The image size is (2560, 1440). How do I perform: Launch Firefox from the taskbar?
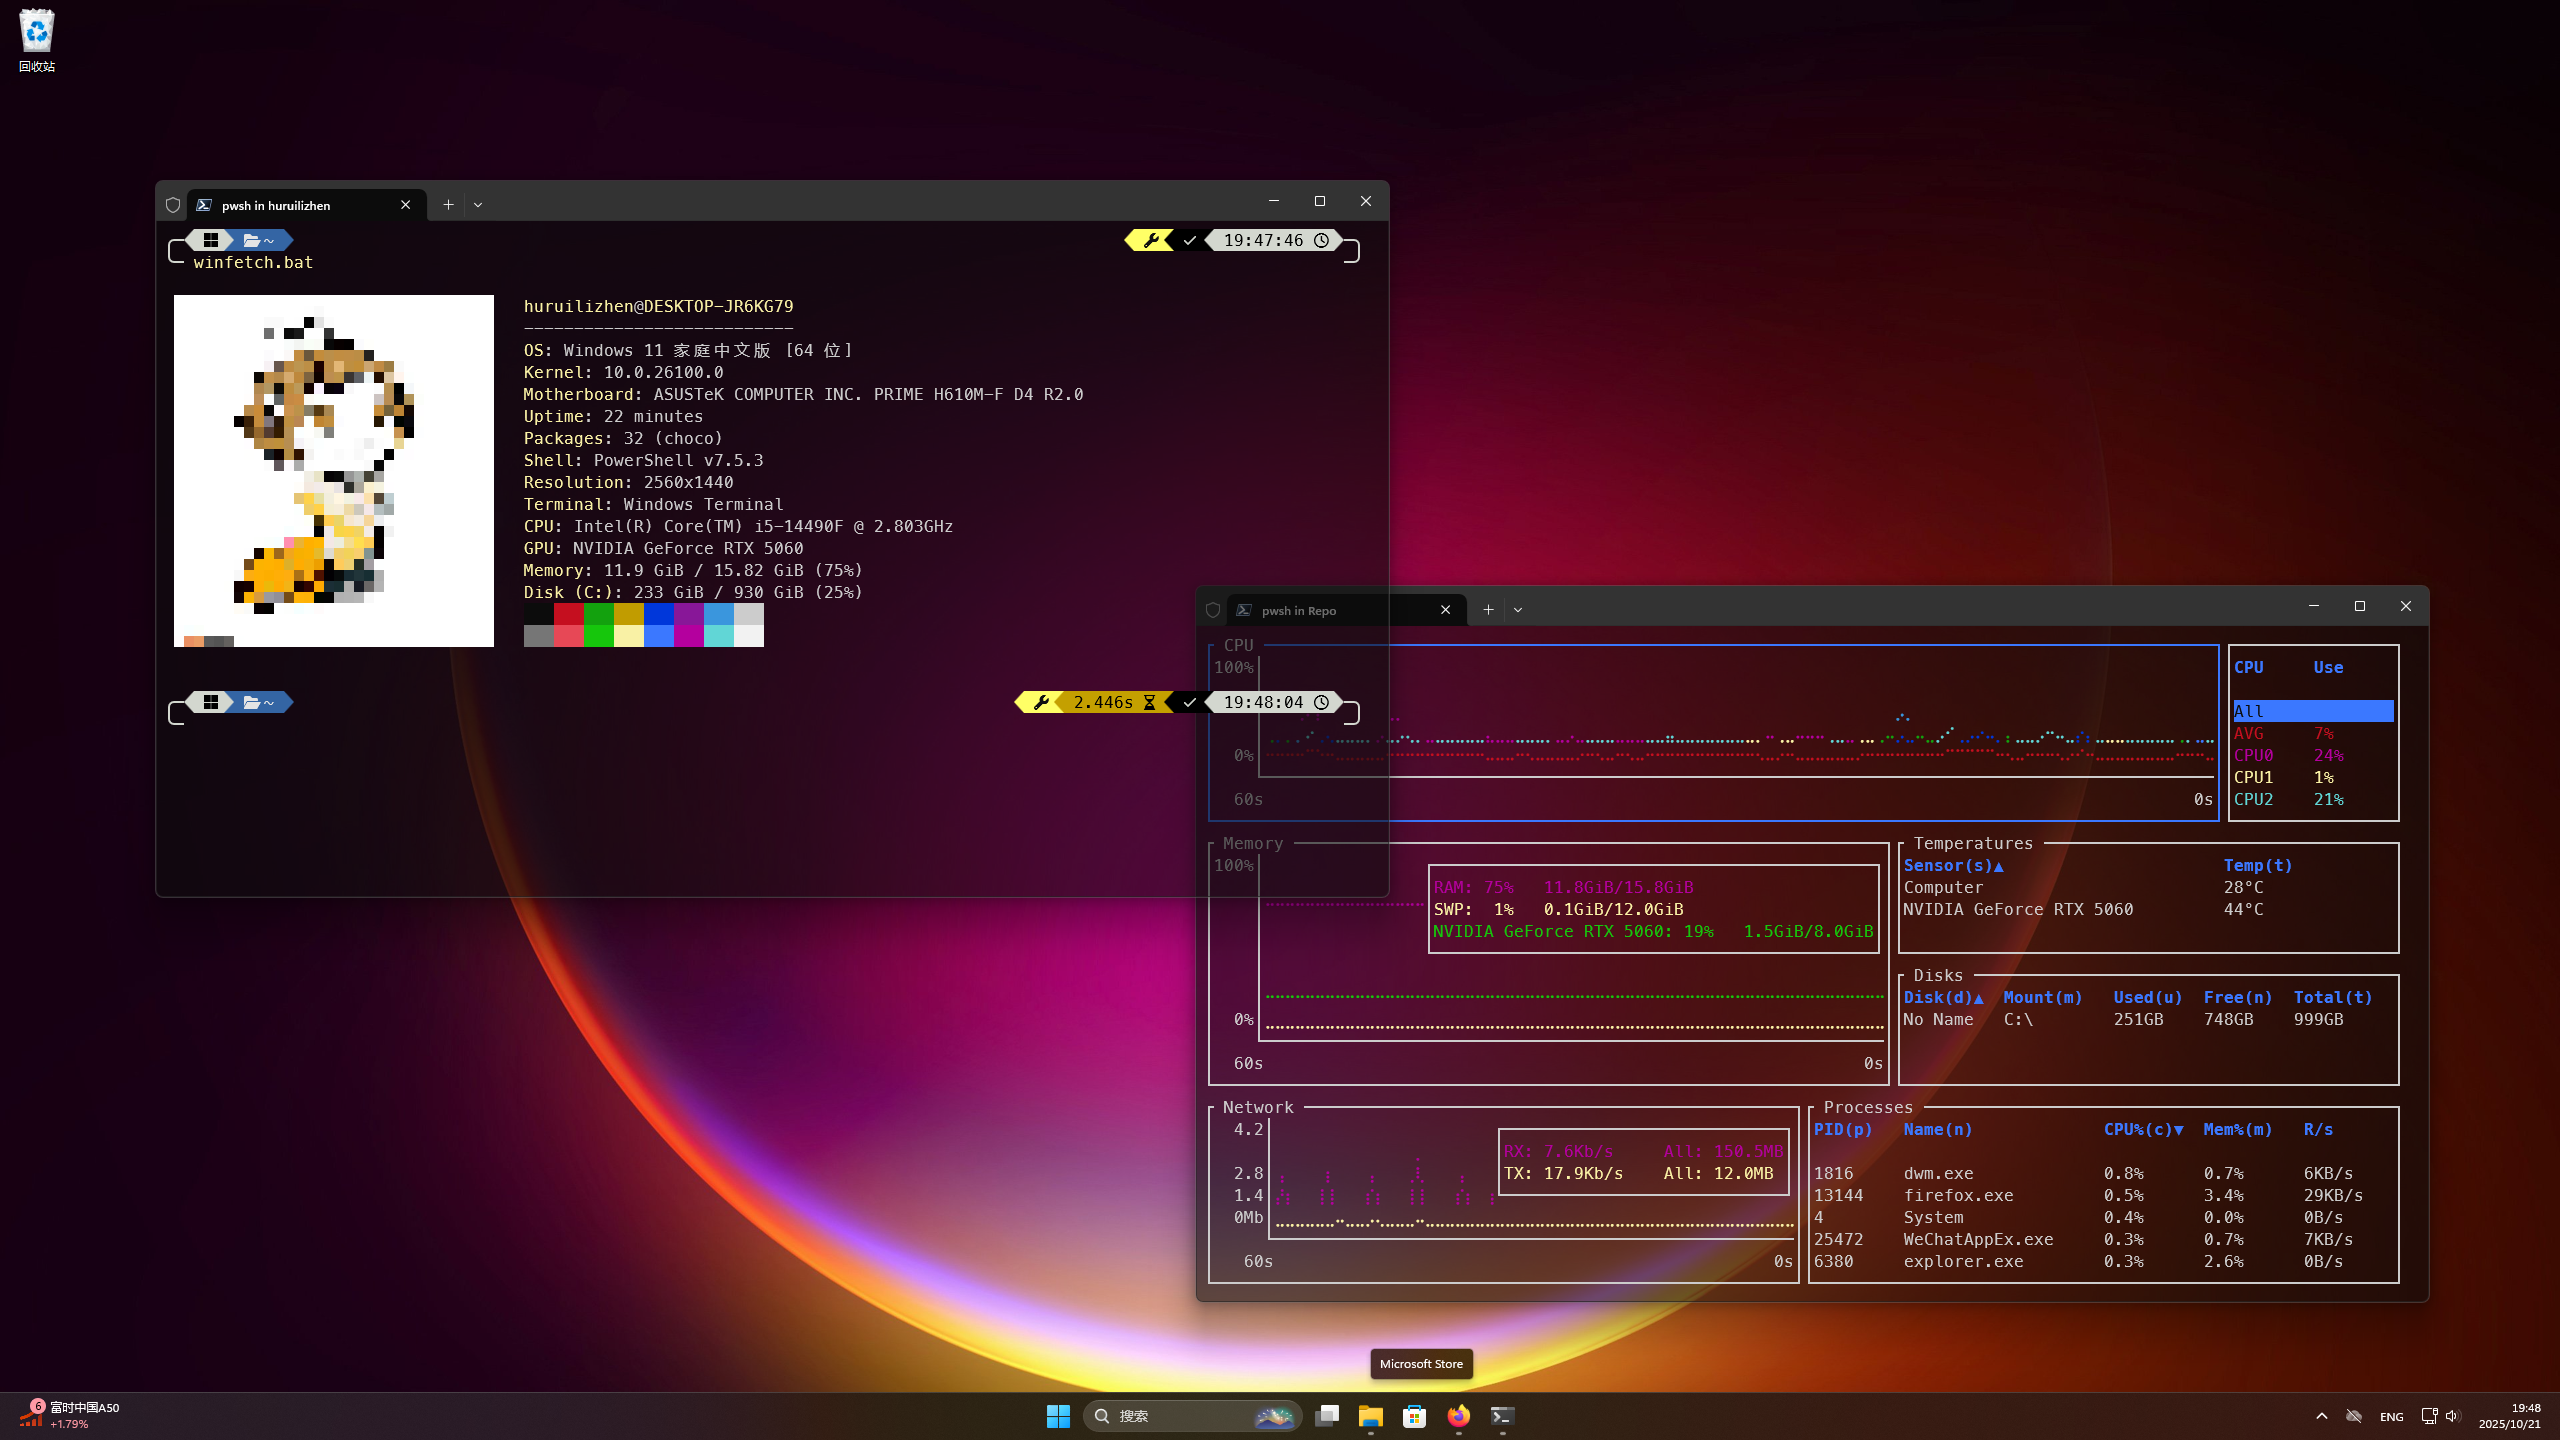click(x=1458, y=1416)
